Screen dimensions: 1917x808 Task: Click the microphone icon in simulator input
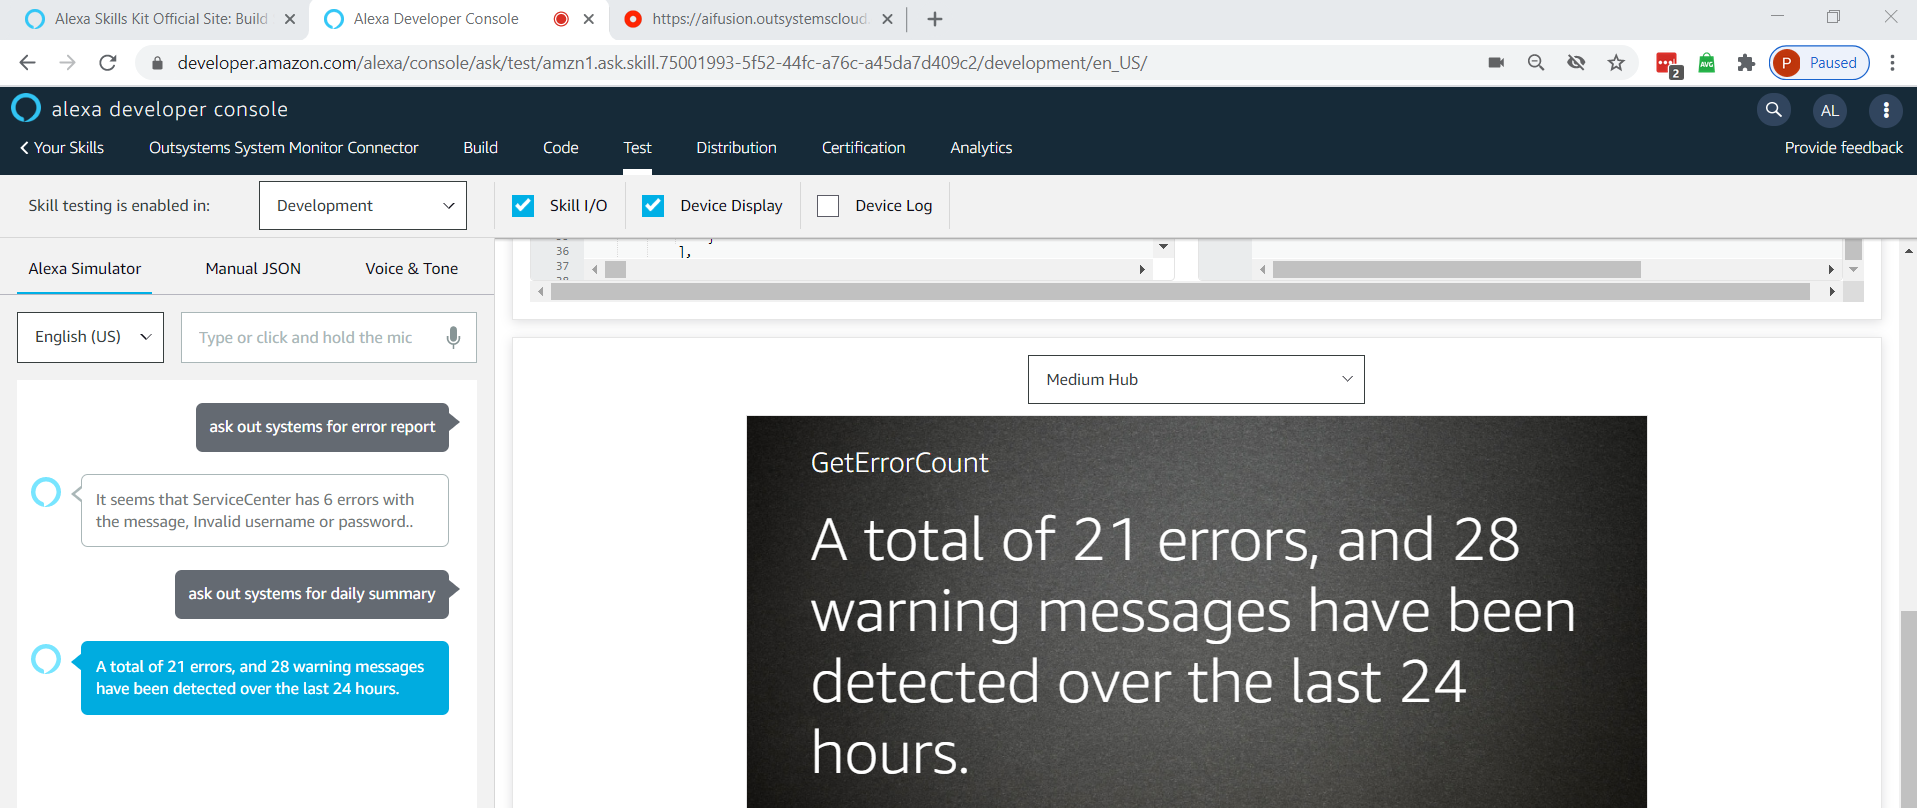453,337
